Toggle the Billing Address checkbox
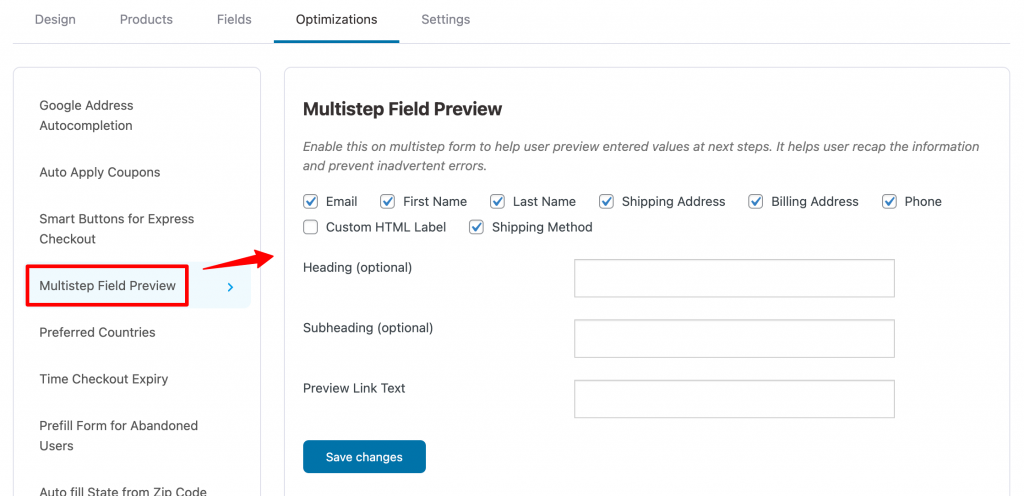Image resolution: width=1024 pixels, height=496 pixels. tap(756, 202)
